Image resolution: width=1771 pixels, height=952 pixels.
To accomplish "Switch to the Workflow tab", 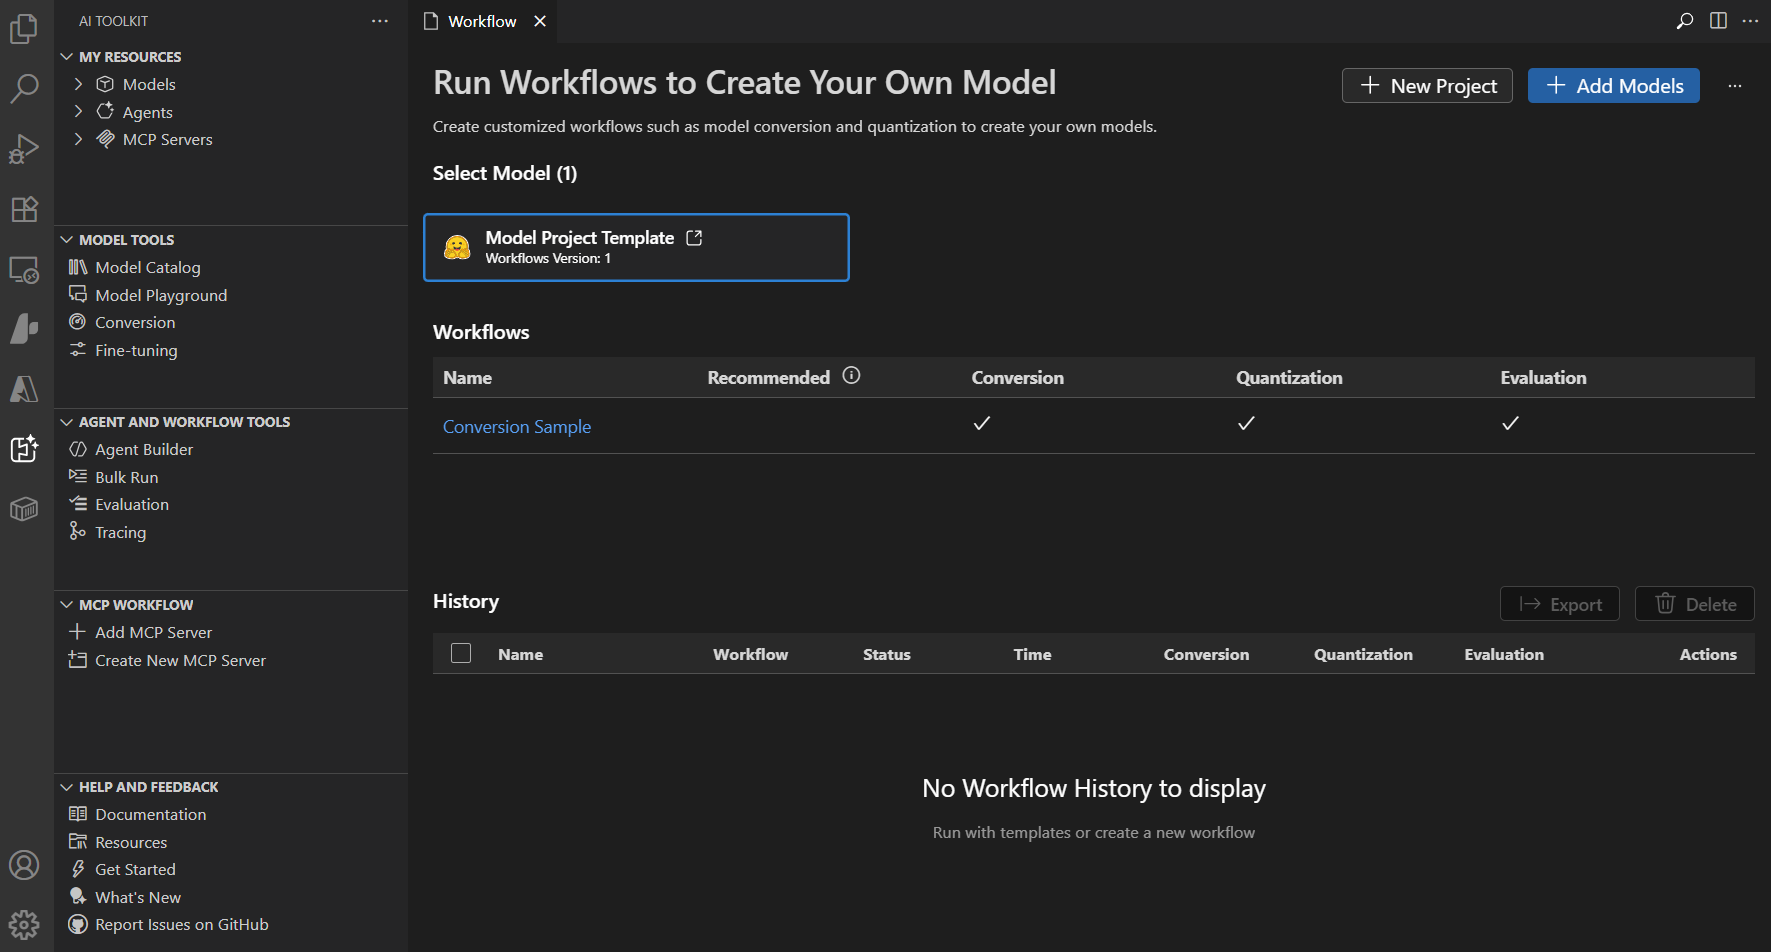I will (482, 20).
